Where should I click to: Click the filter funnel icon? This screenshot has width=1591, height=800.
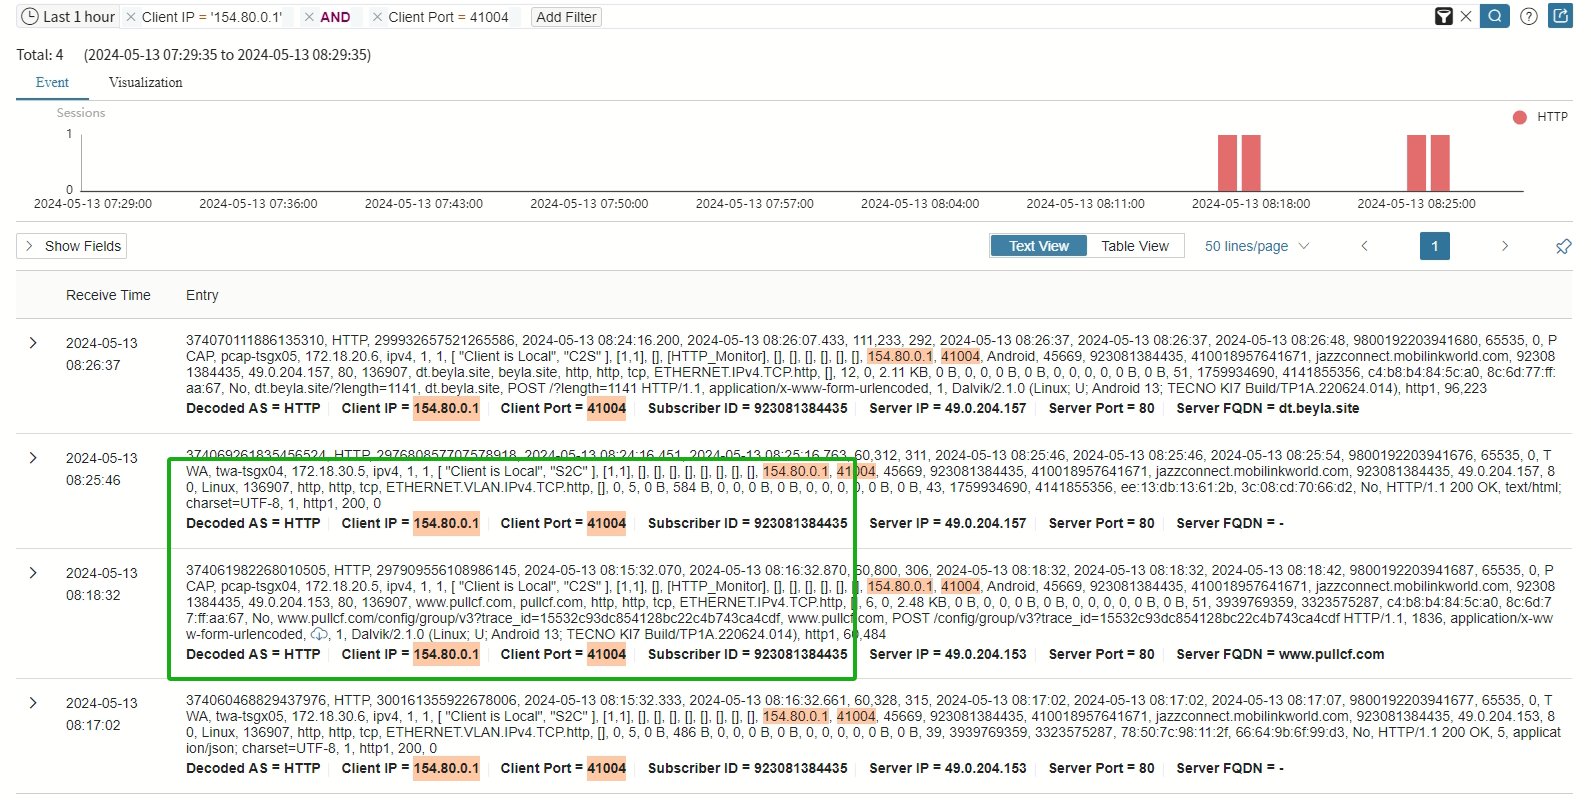click(x=1443, y=16)
